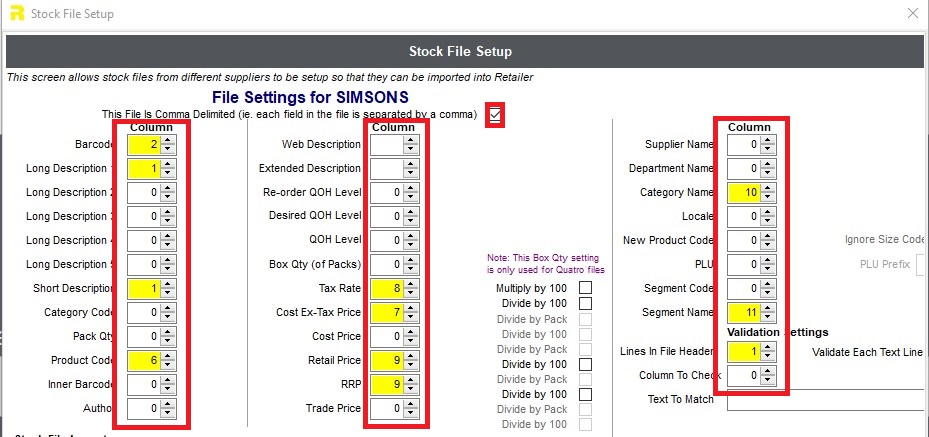Viewport: 929px width, 437px height.
Task: Tick Divide by 100 beside Retail Price
Action: [585, 364]
